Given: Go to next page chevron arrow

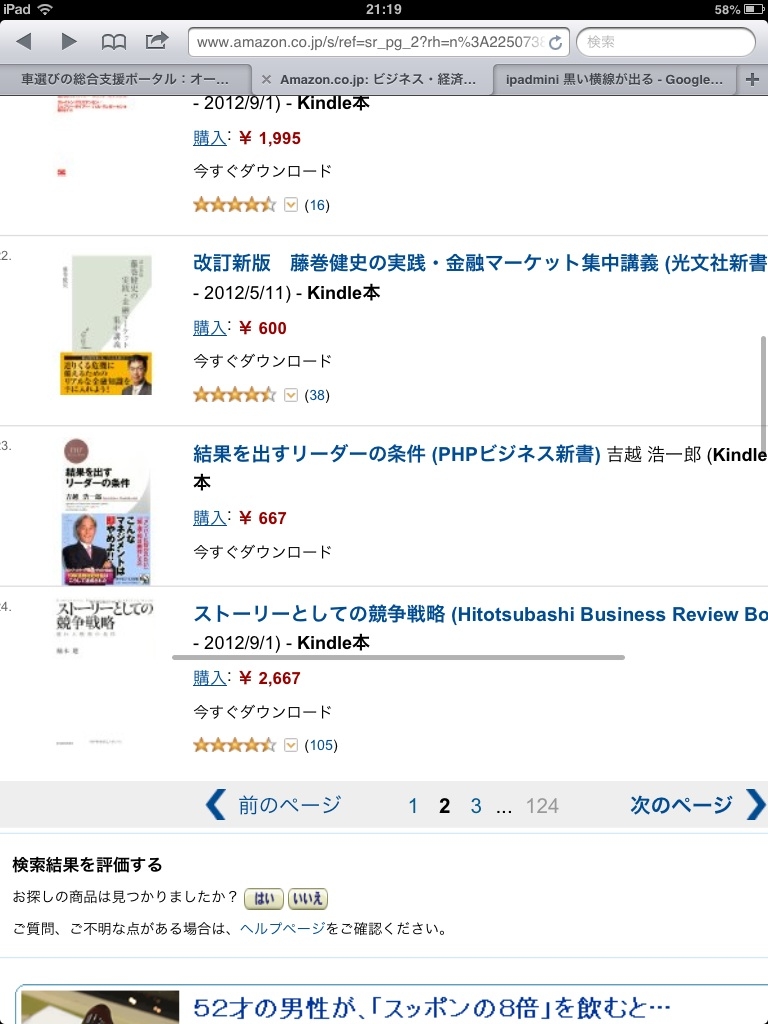Looking at the screenshot, I should (x=756, y=805).
